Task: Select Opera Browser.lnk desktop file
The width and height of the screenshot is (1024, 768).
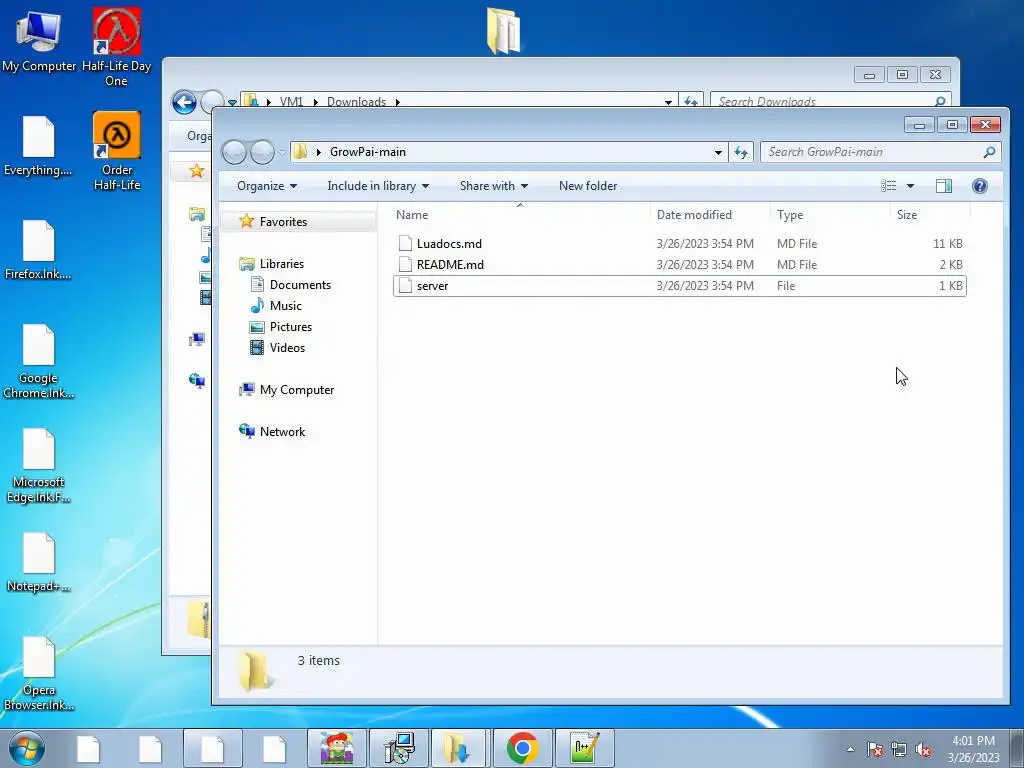Action: click(38, 673)
